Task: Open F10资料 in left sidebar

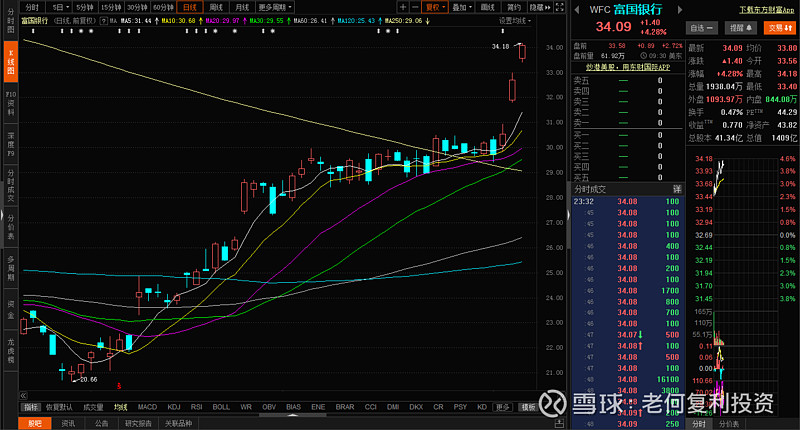Action: [x=11, y=103]
